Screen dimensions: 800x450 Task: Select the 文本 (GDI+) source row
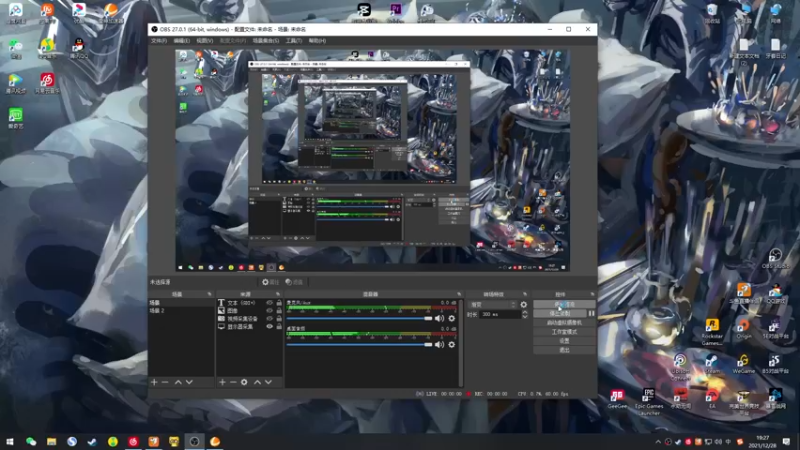click(249, 303)
